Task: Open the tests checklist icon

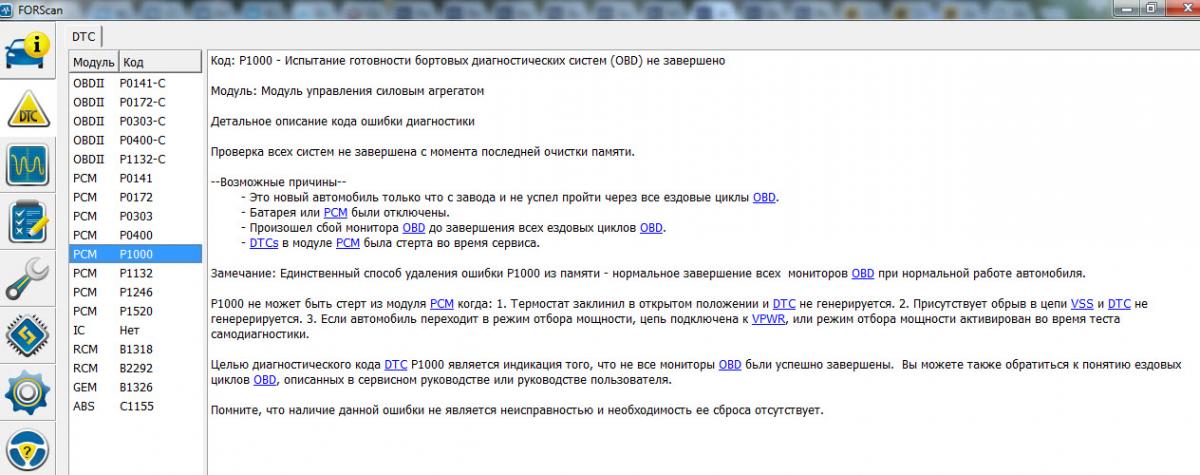Action: coord(27,222)
